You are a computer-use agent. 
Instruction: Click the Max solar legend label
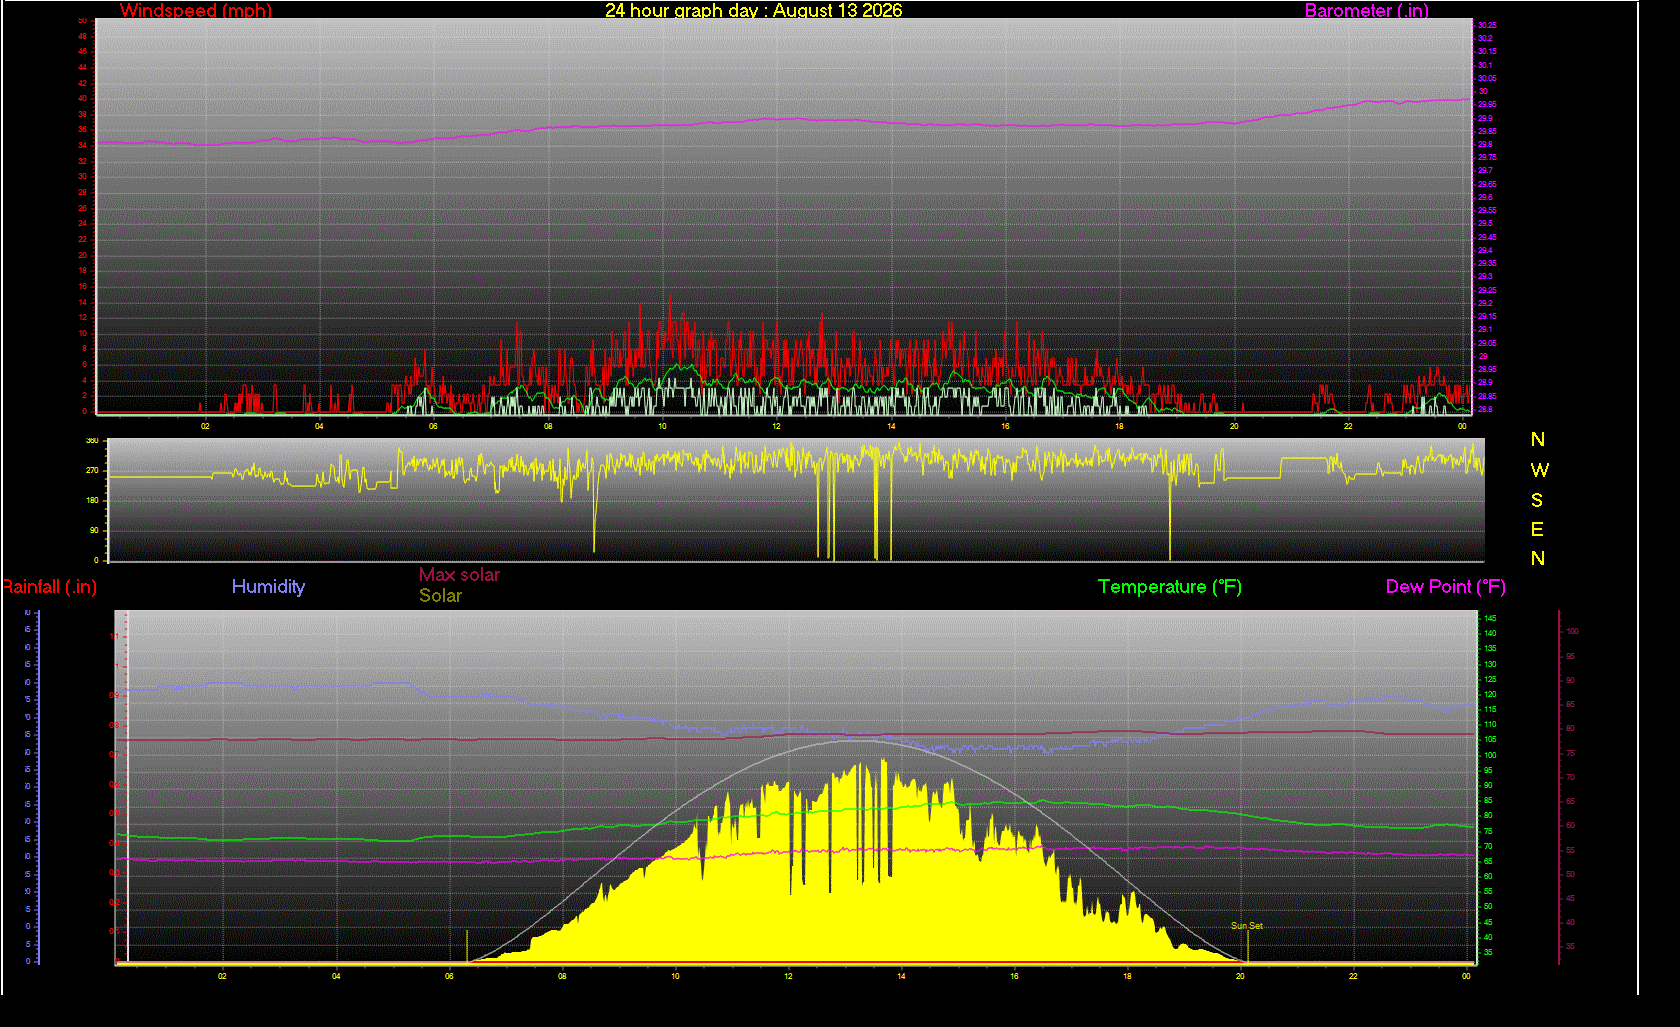459,575
